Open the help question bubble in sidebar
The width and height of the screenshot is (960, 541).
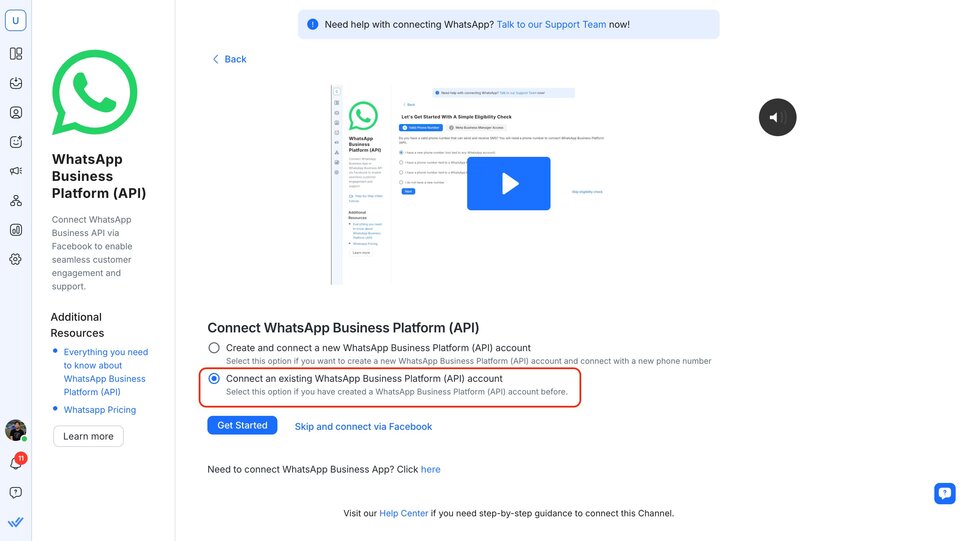pos(16,493)
